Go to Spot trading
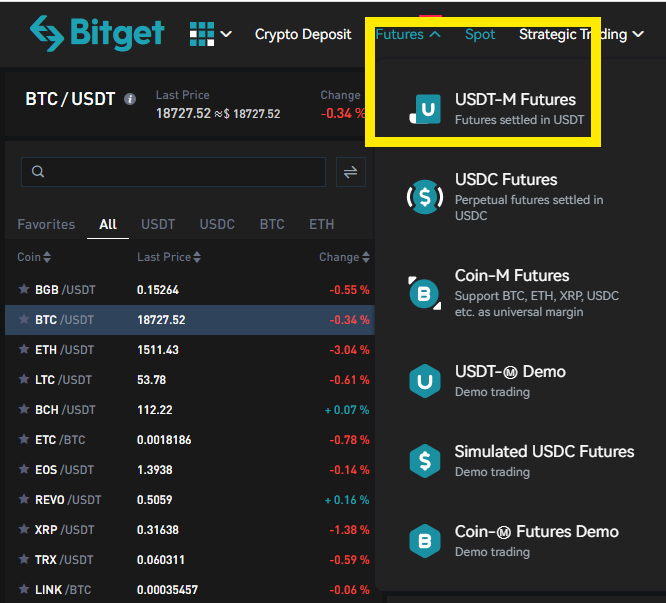 pyautogui.click(x=480, y=34)
